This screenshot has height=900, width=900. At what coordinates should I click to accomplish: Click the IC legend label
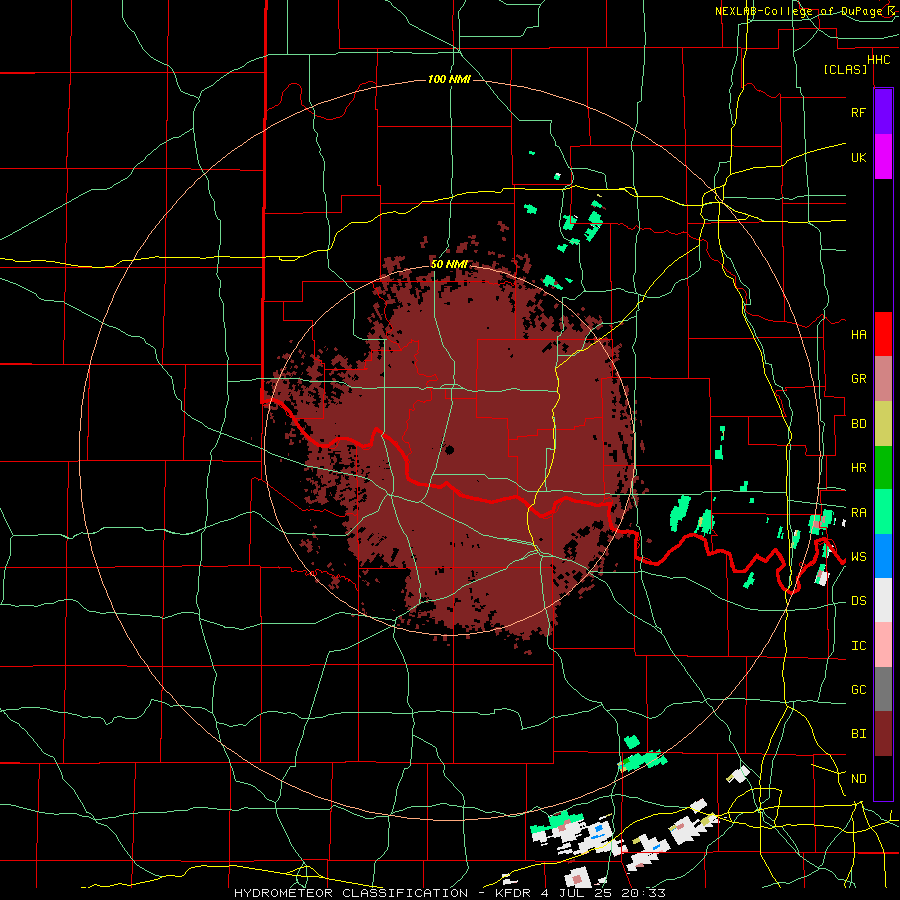[x=858, y=646]
